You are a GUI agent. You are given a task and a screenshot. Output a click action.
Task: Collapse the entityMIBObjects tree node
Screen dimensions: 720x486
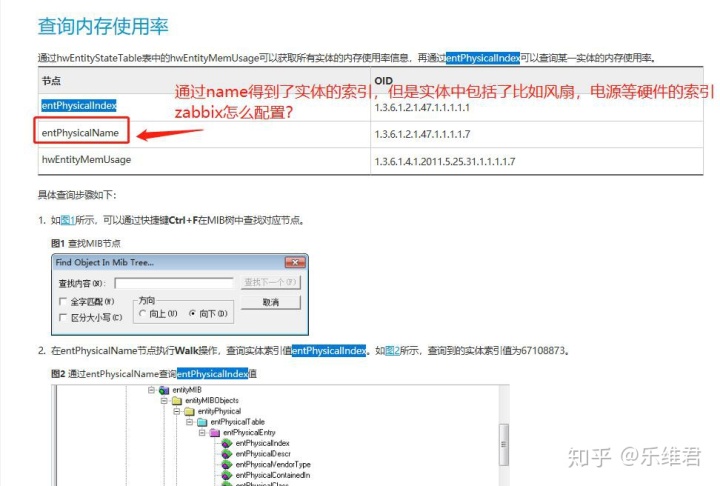click(x=164, y=401)
